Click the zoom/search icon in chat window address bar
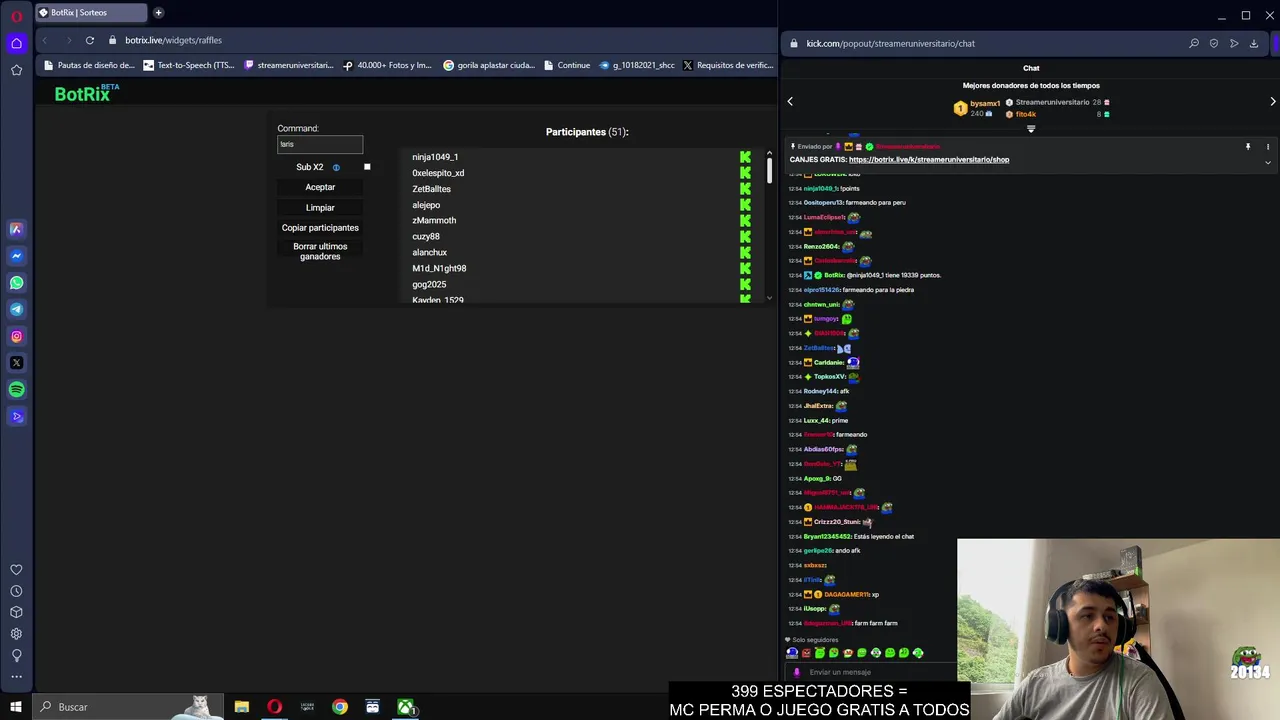 [x=1194, y=44]
